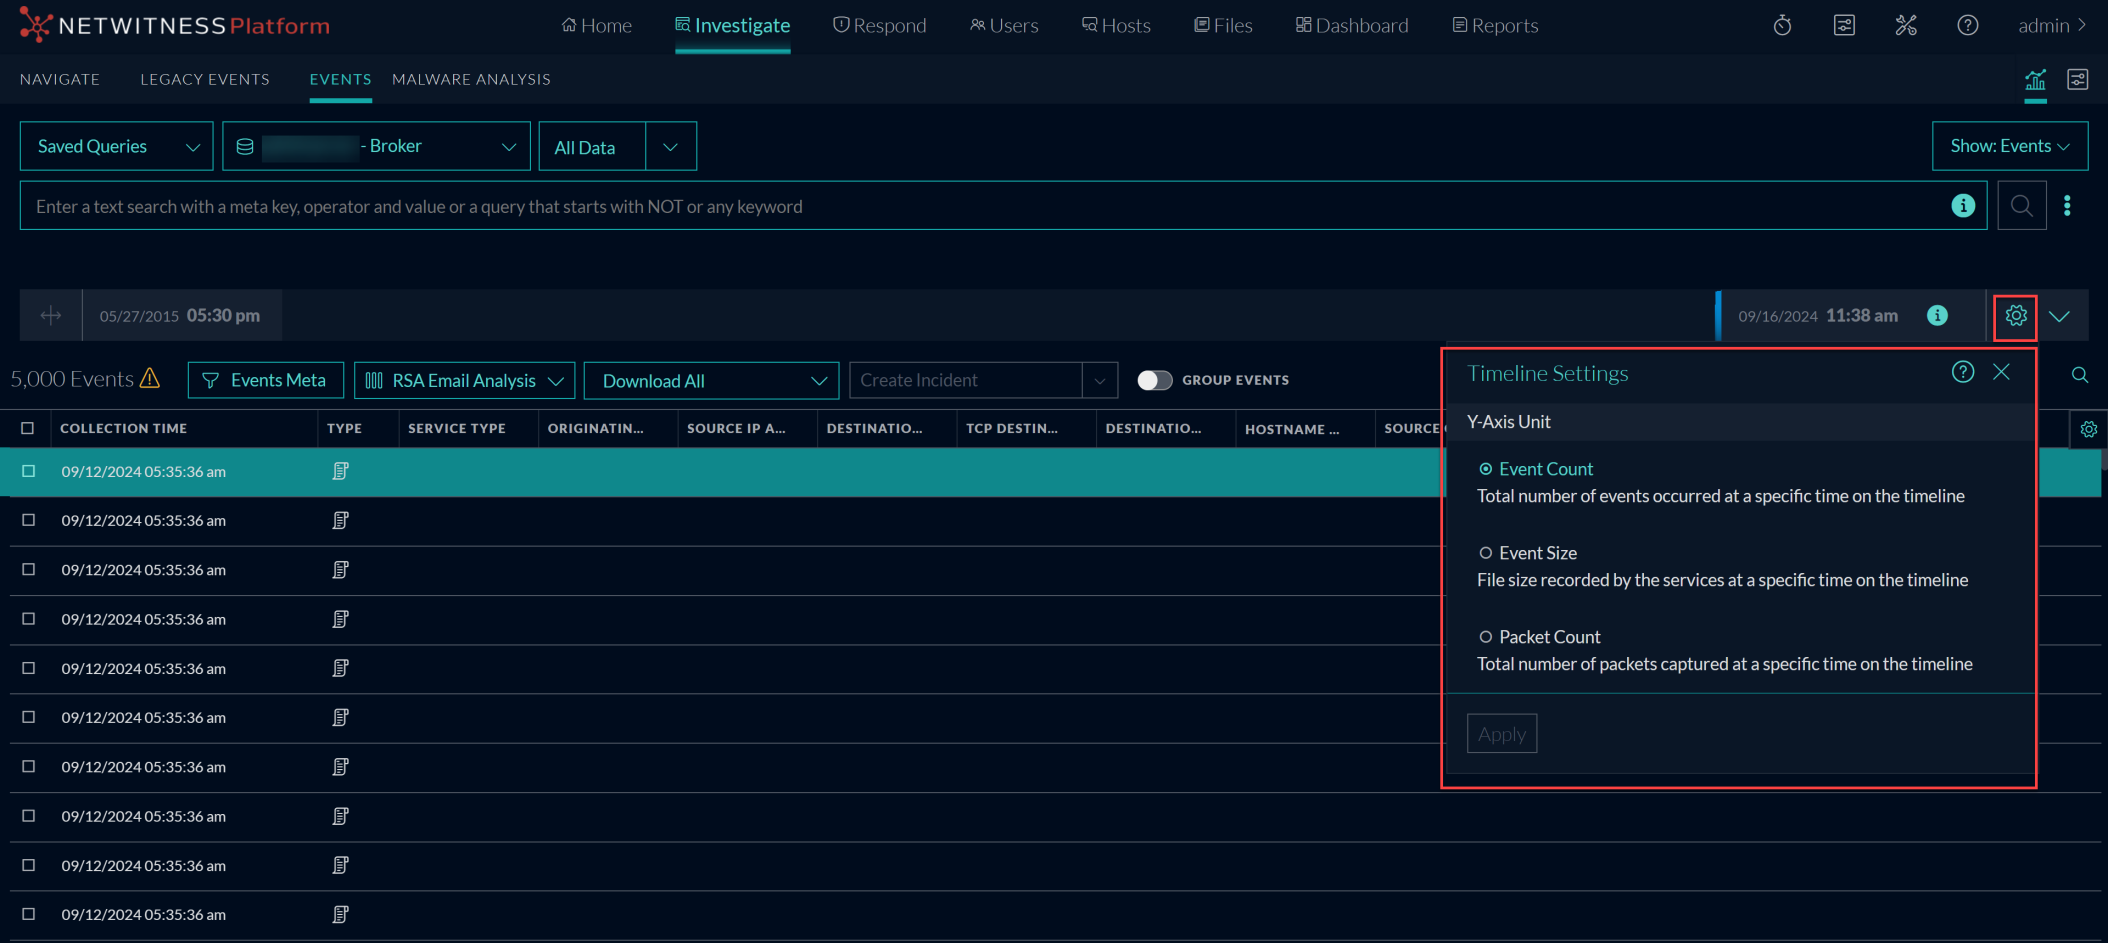
Task: Open the query bar three-dot menu
Action: click(x=2067, y=206)
